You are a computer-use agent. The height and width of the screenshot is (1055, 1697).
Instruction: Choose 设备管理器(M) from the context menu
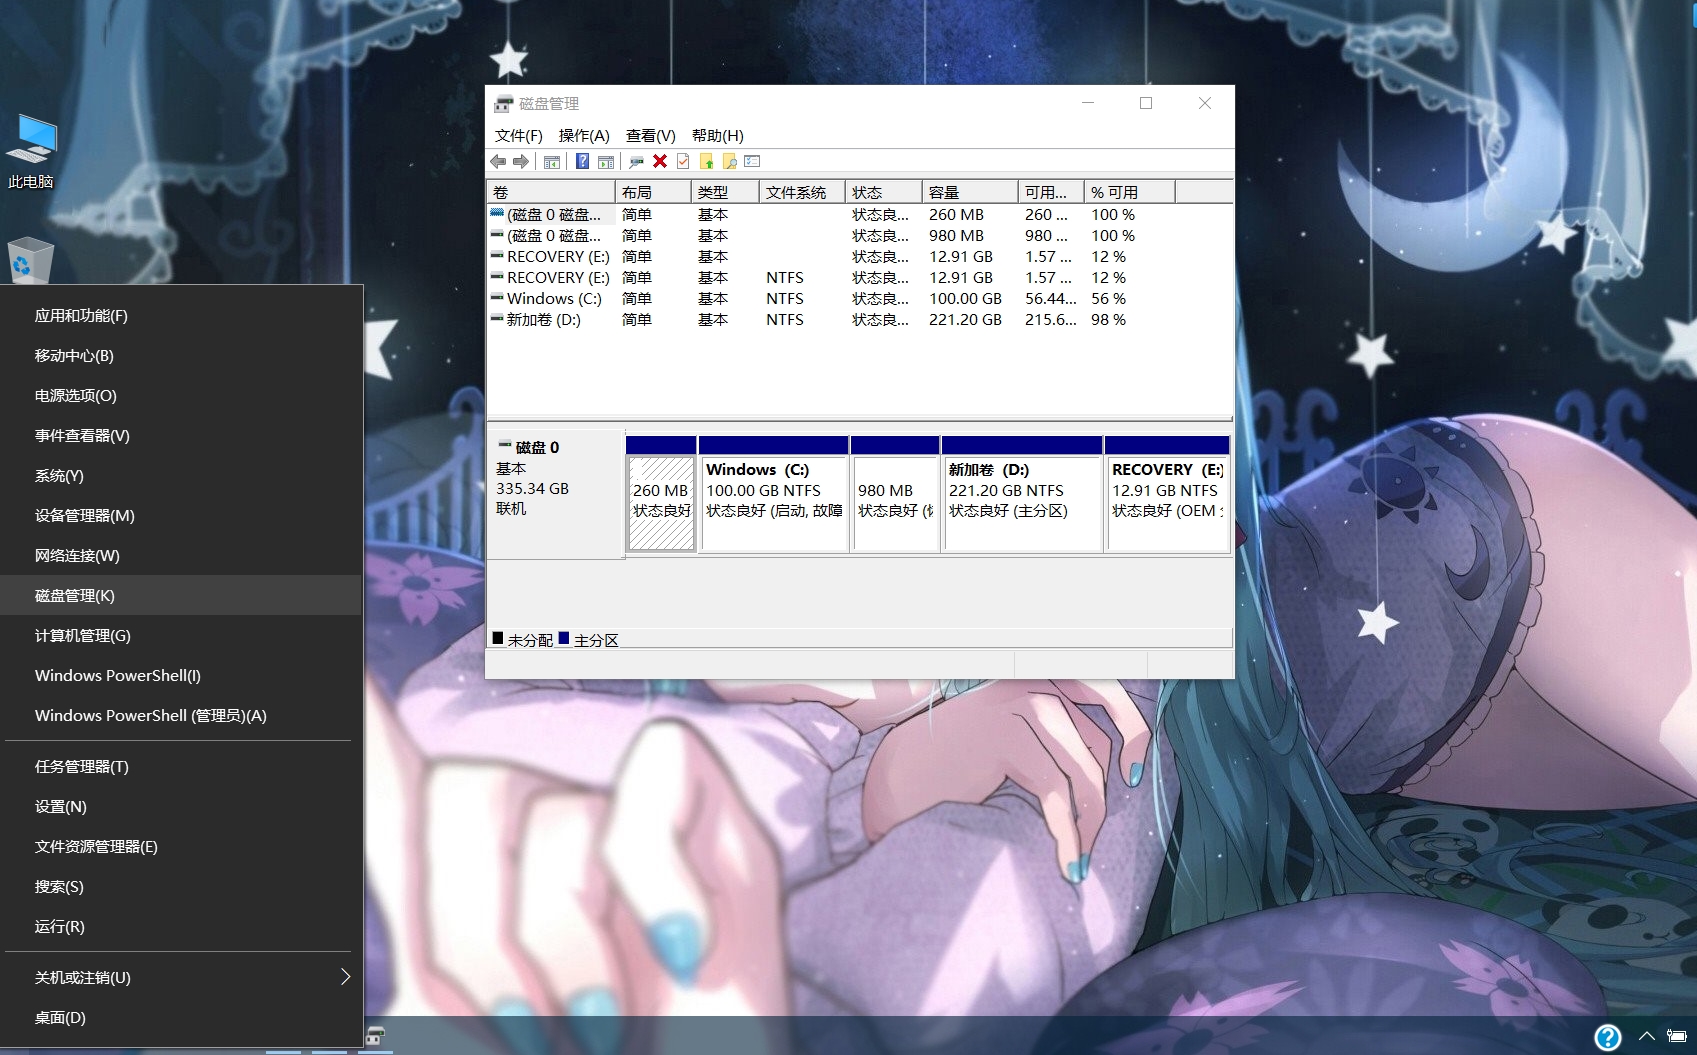pos(181,516)
